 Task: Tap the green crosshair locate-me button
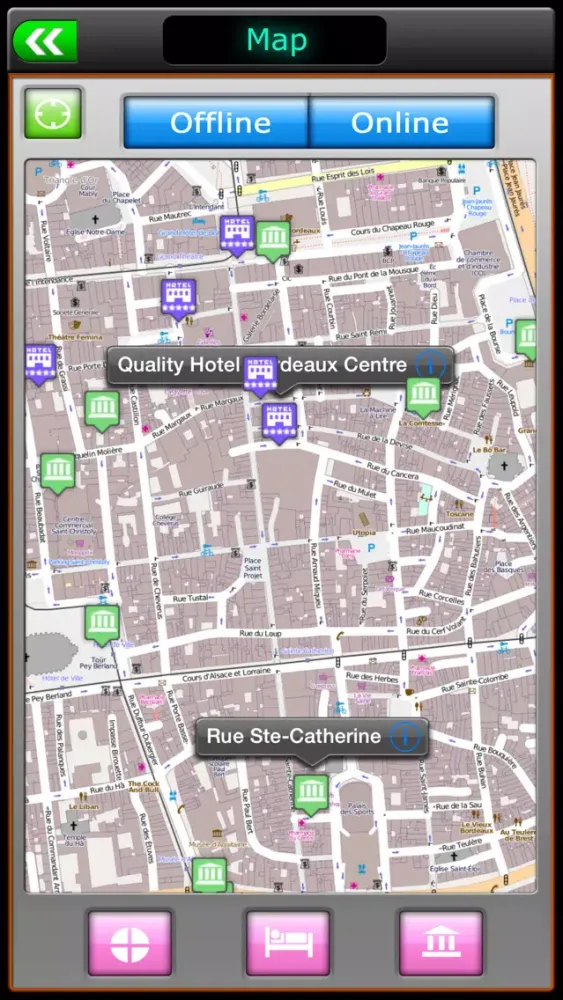pyautogui.click(x=53, y=114)
